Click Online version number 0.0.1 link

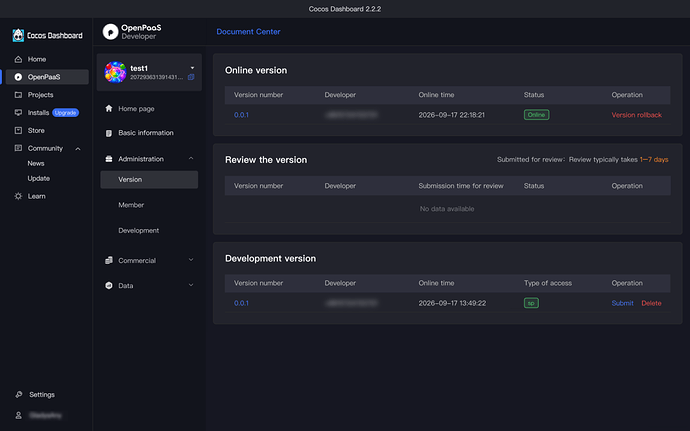click(241, 115)
